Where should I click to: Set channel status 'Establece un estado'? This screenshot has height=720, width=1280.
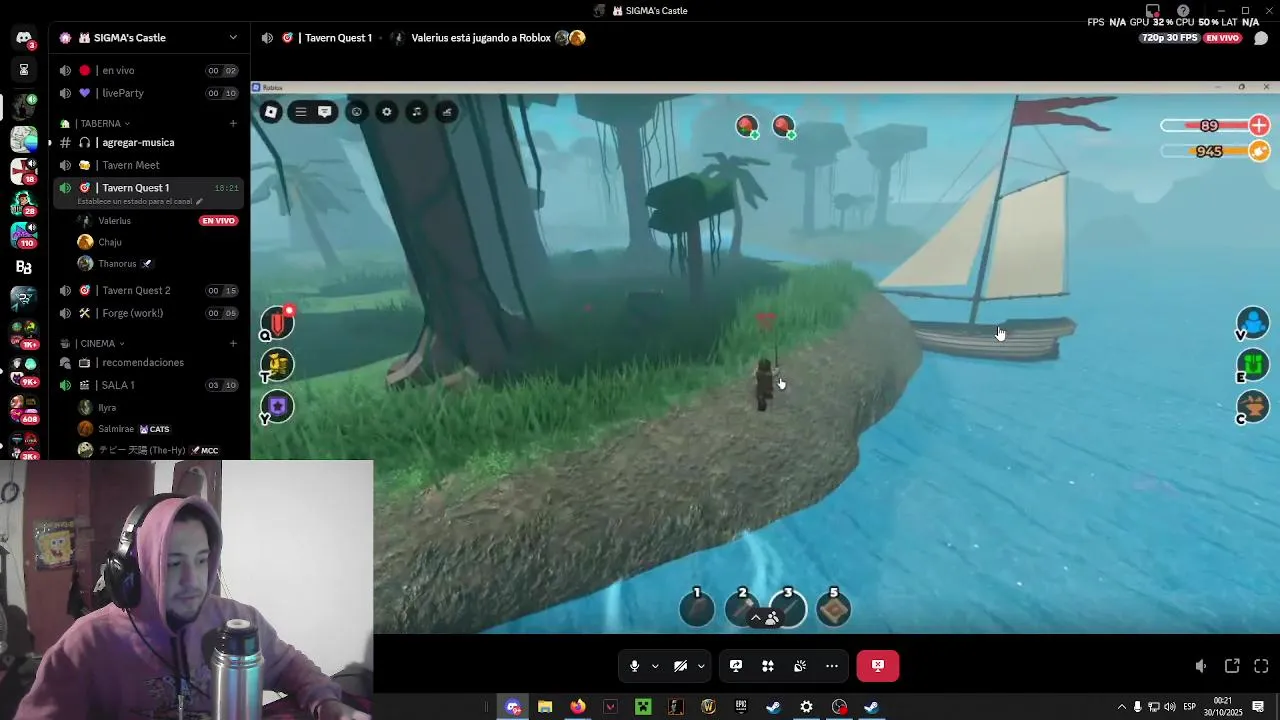140,202
